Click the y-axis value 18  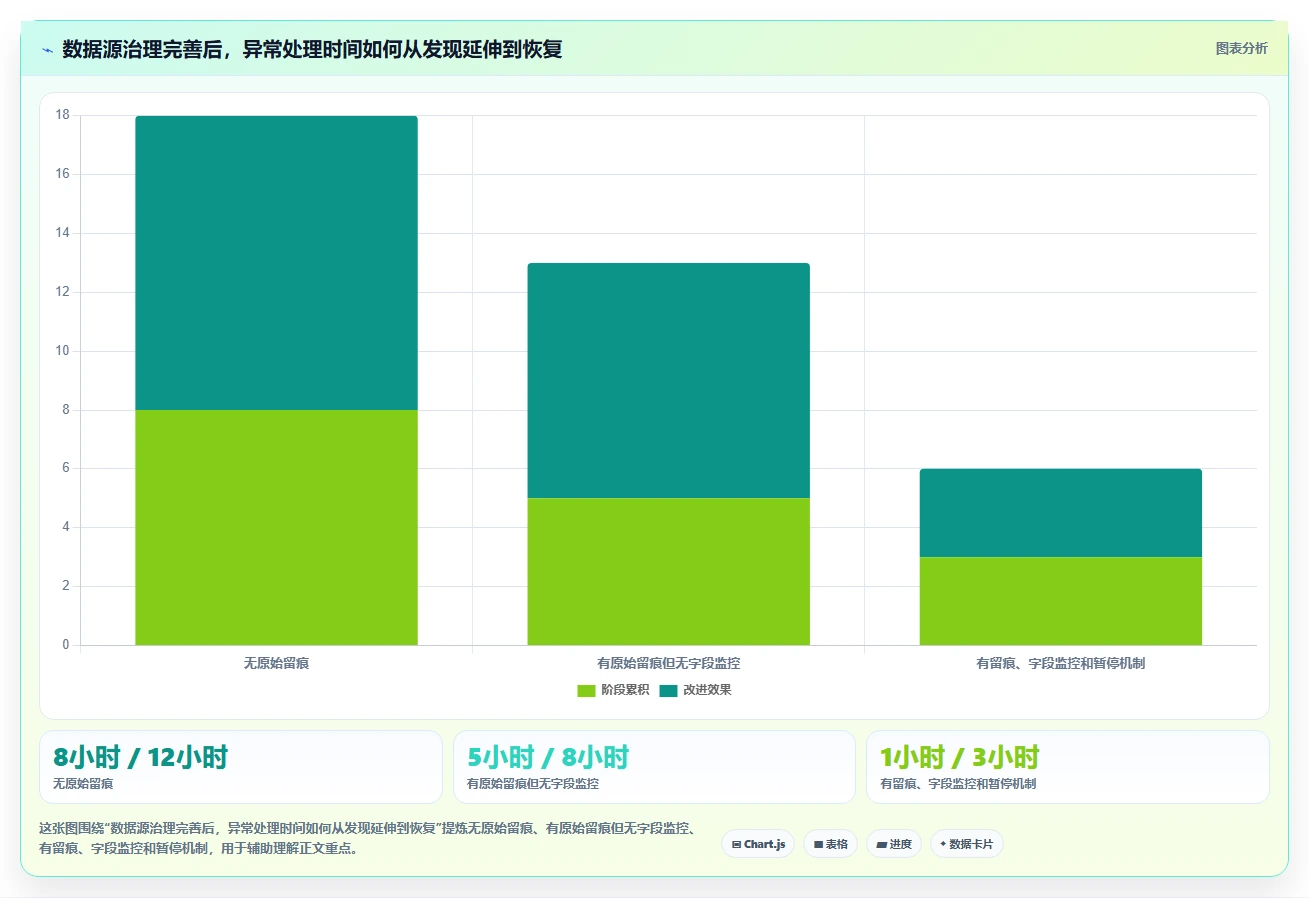click(x=62, y=115)
